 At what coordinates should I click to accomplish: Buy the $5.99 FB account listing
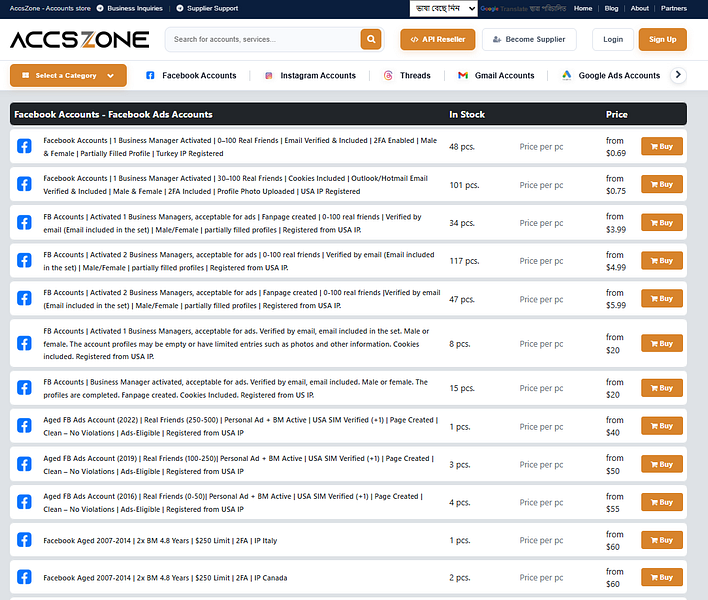tap(661, 298)
